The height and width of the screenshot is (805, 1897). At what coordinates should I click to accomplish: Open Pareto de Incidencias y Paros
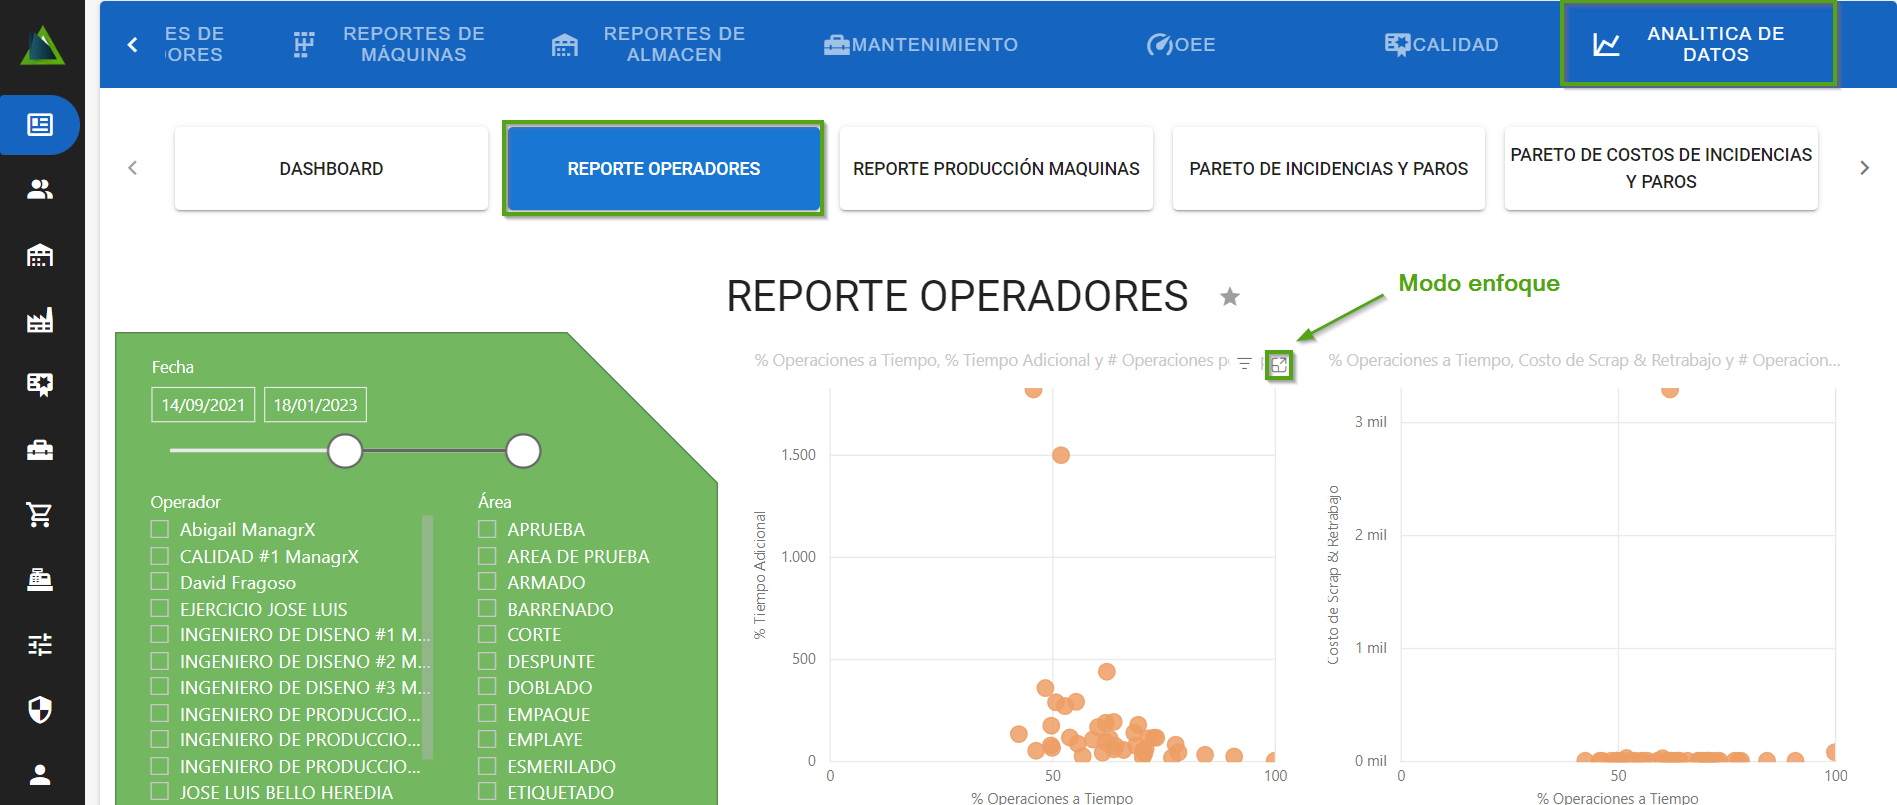[x=1328, y=169]
